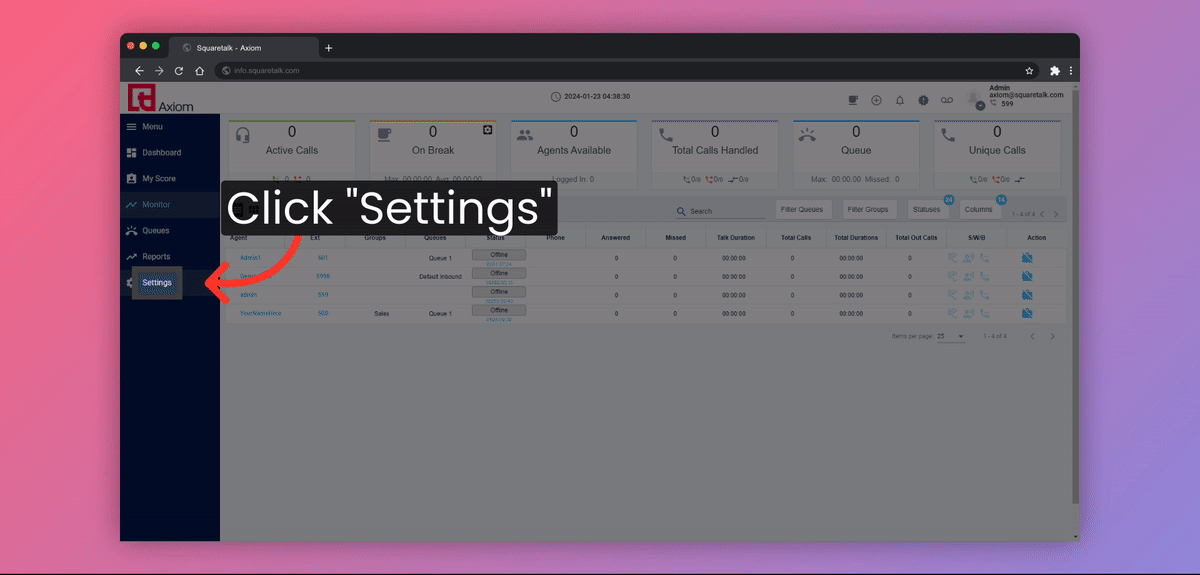Open the Filter Queues dropdown
The height and width of the screenshot is (575, 1200).
click(803, 209)
